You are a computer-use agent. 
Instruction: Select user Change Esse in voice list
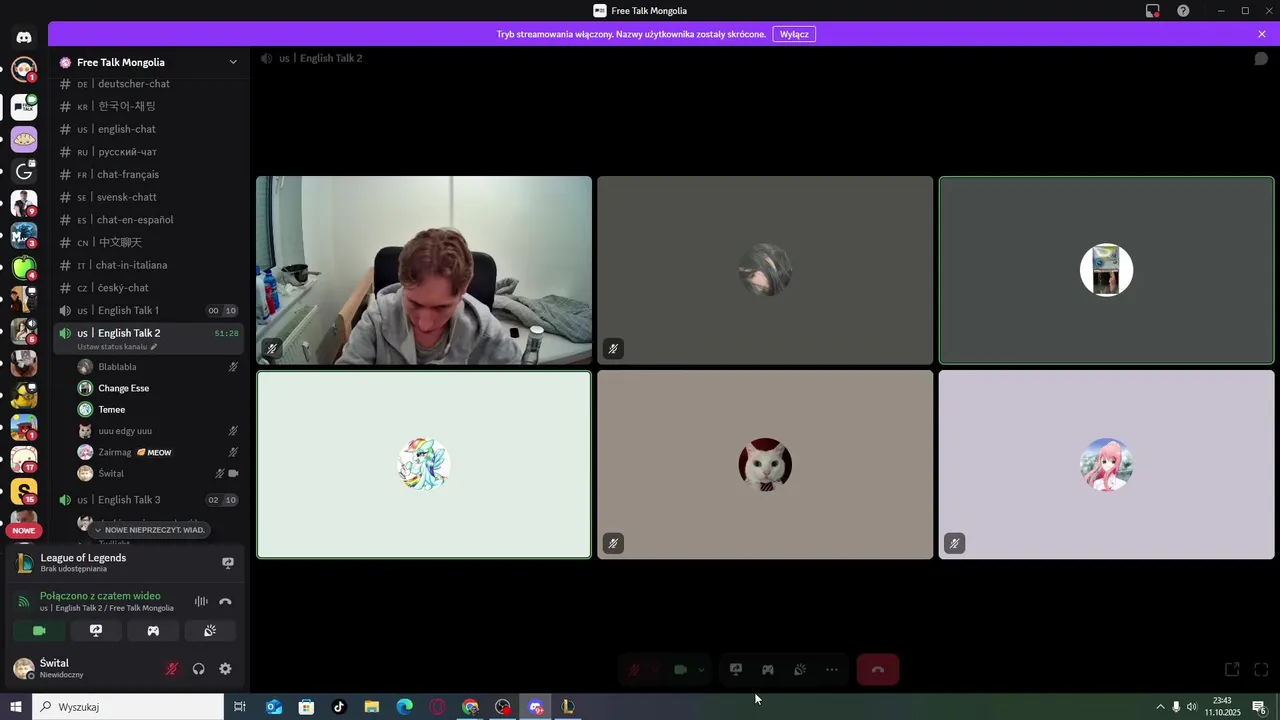[x=159, y=388]
